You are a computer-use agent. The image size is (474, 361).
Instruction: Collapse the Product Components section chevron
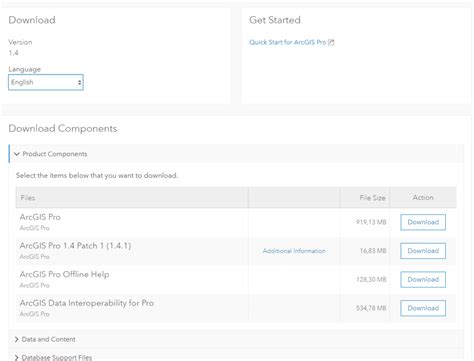click(x=17, y=154)
